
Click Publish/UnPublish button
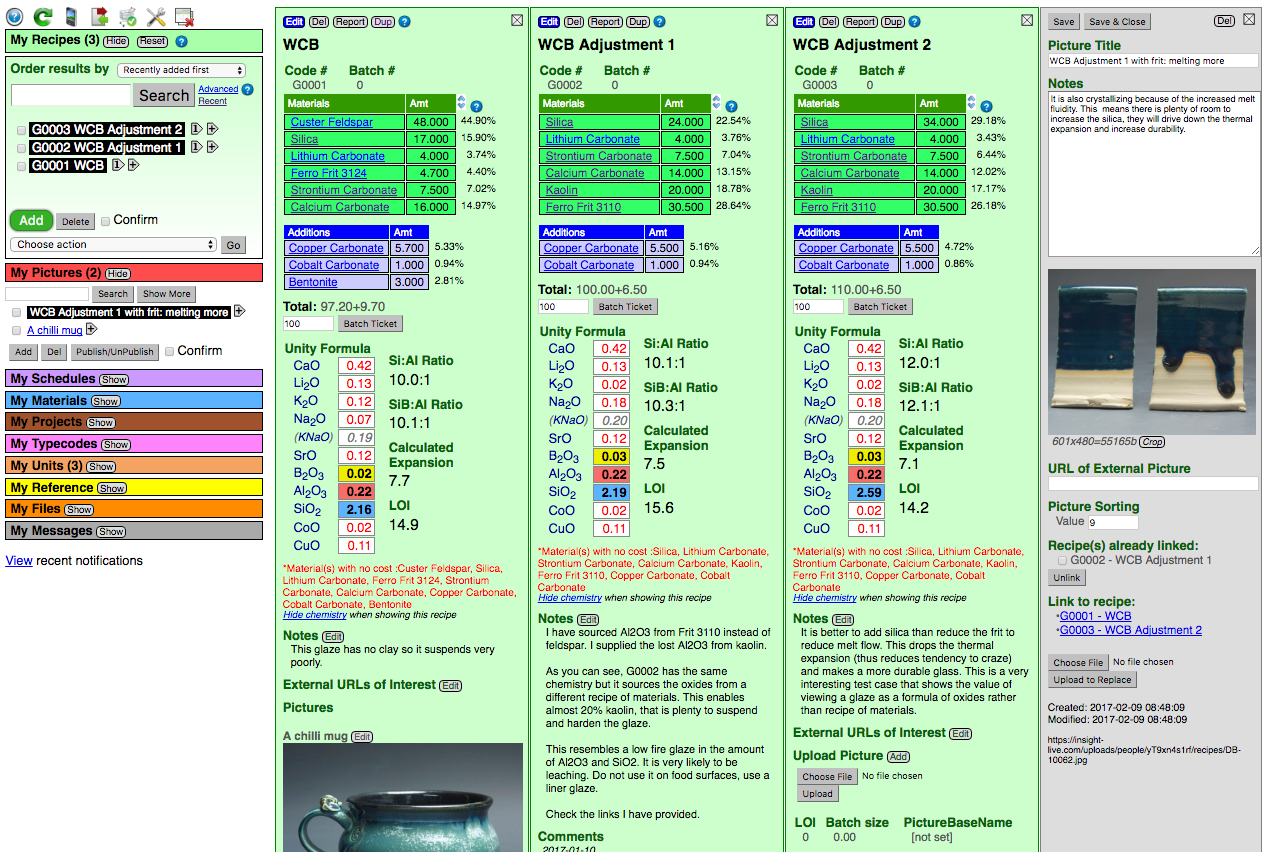(115, 352)
